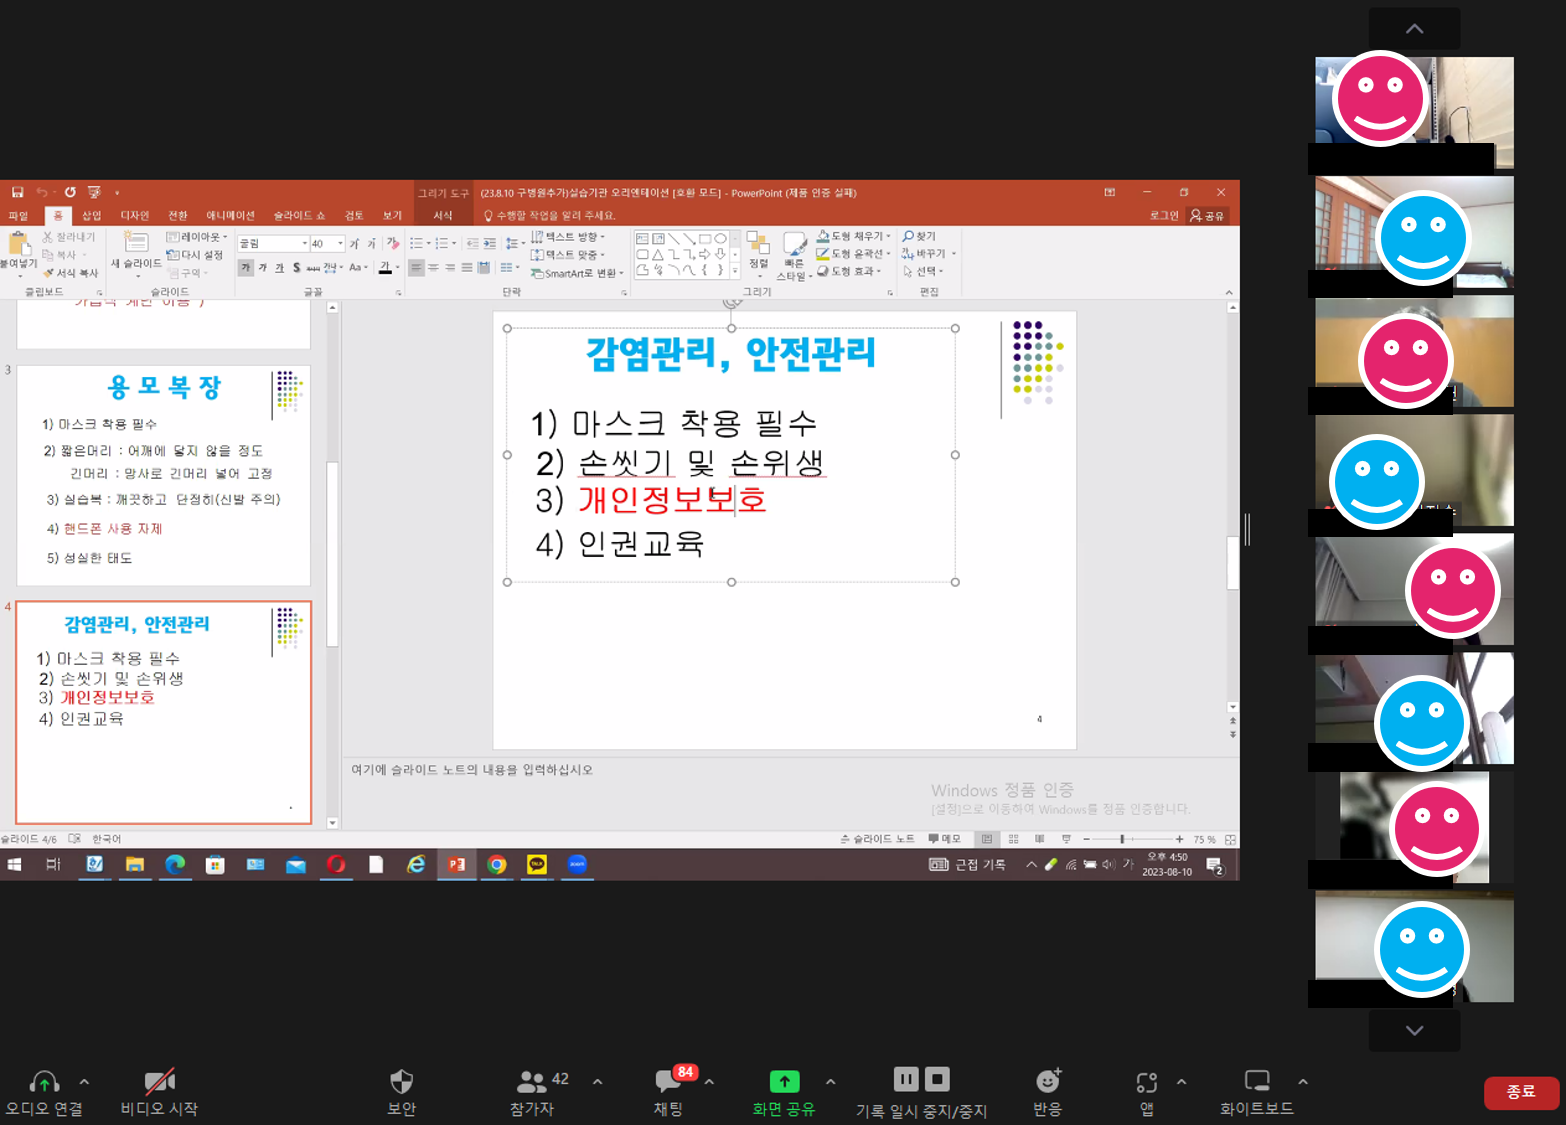Click the increase font size icon
The width and height of the screenshot is (1566, 1125).
tap(355, 243)
